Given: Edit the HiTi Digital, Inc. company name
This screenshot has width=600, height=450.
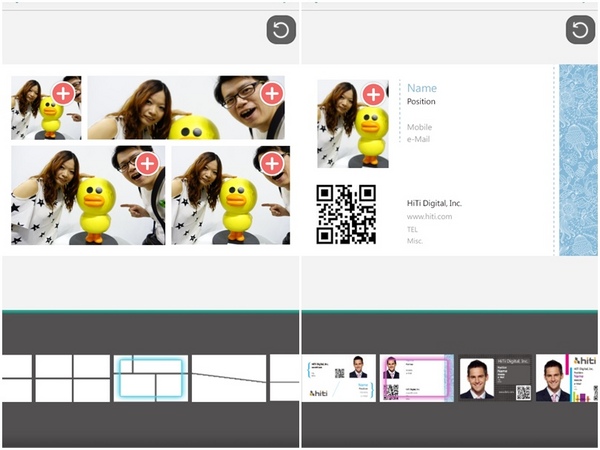Looking at the screenshot, I should tap(434, 203).
